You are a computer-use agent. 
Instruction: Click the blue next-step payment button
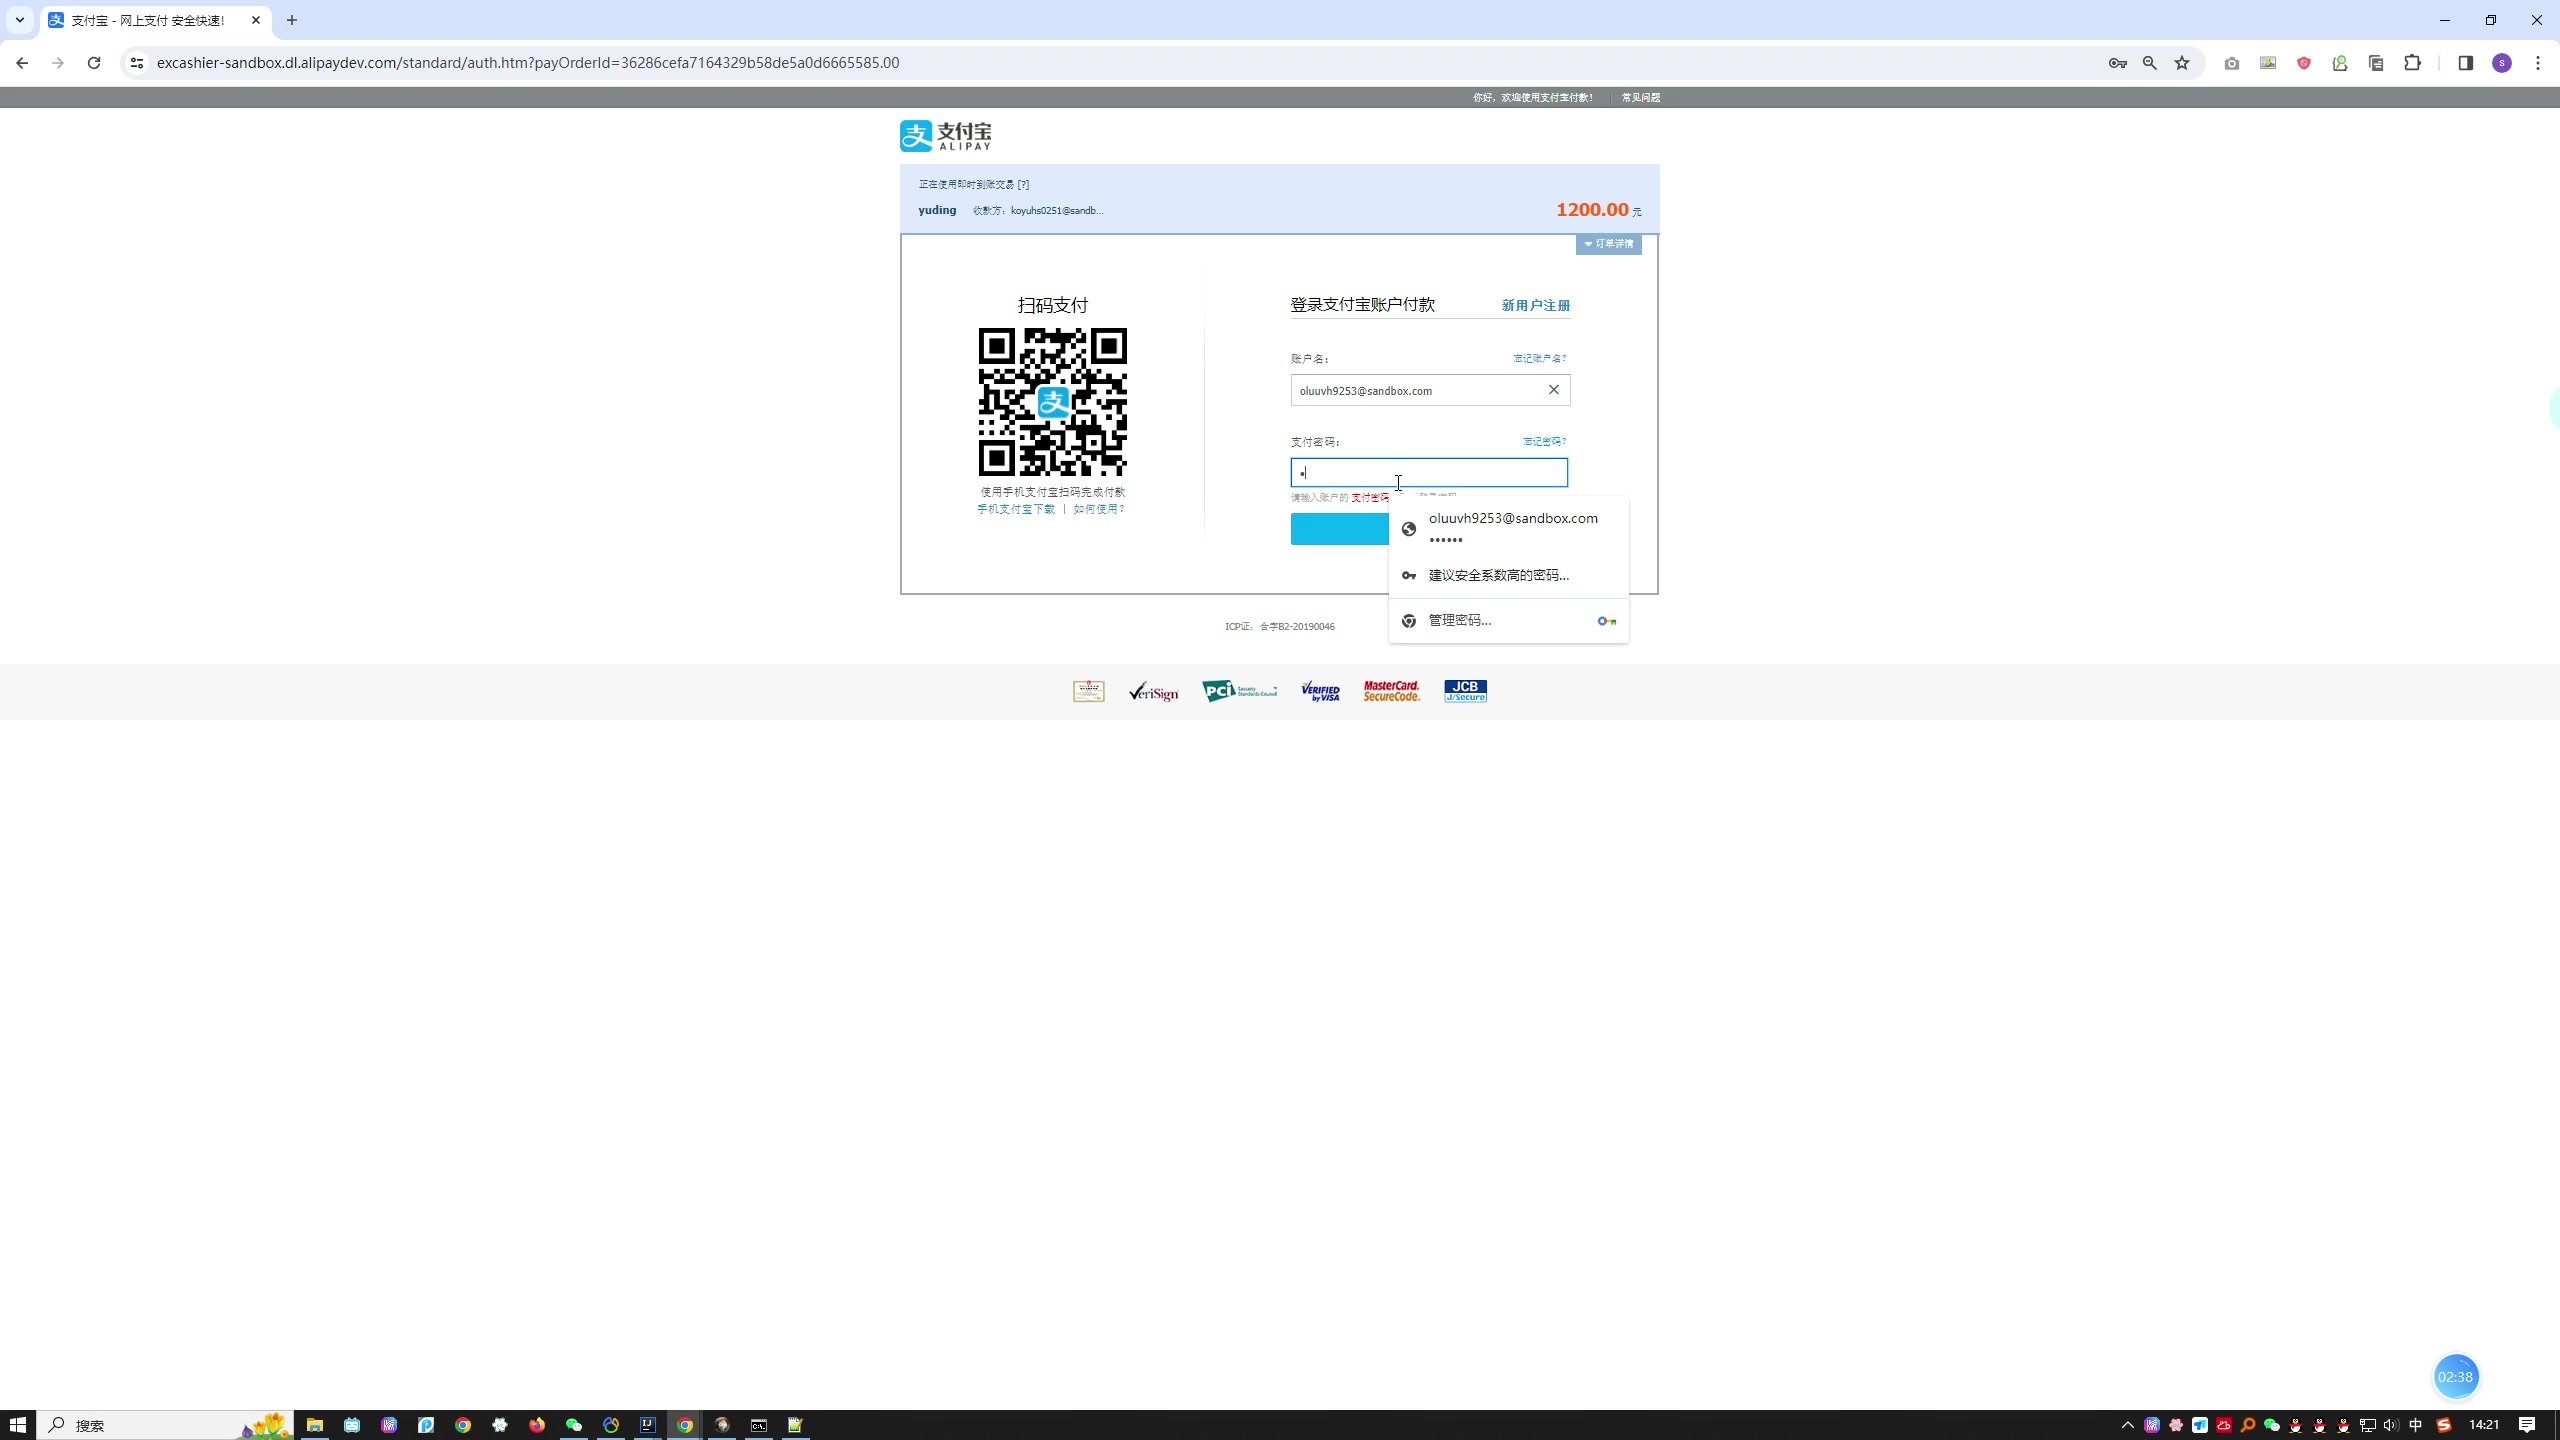(1340, 528)
